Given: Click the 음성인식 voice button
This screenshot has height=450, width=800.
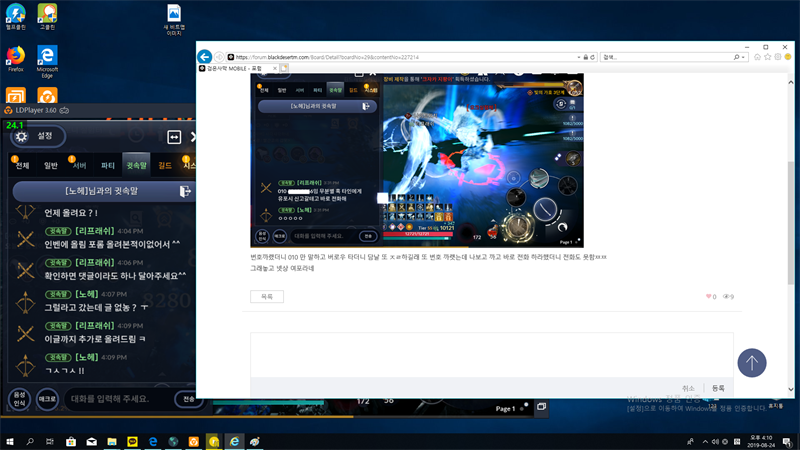Looking at the screenshot, I should (x=19, y=399).
